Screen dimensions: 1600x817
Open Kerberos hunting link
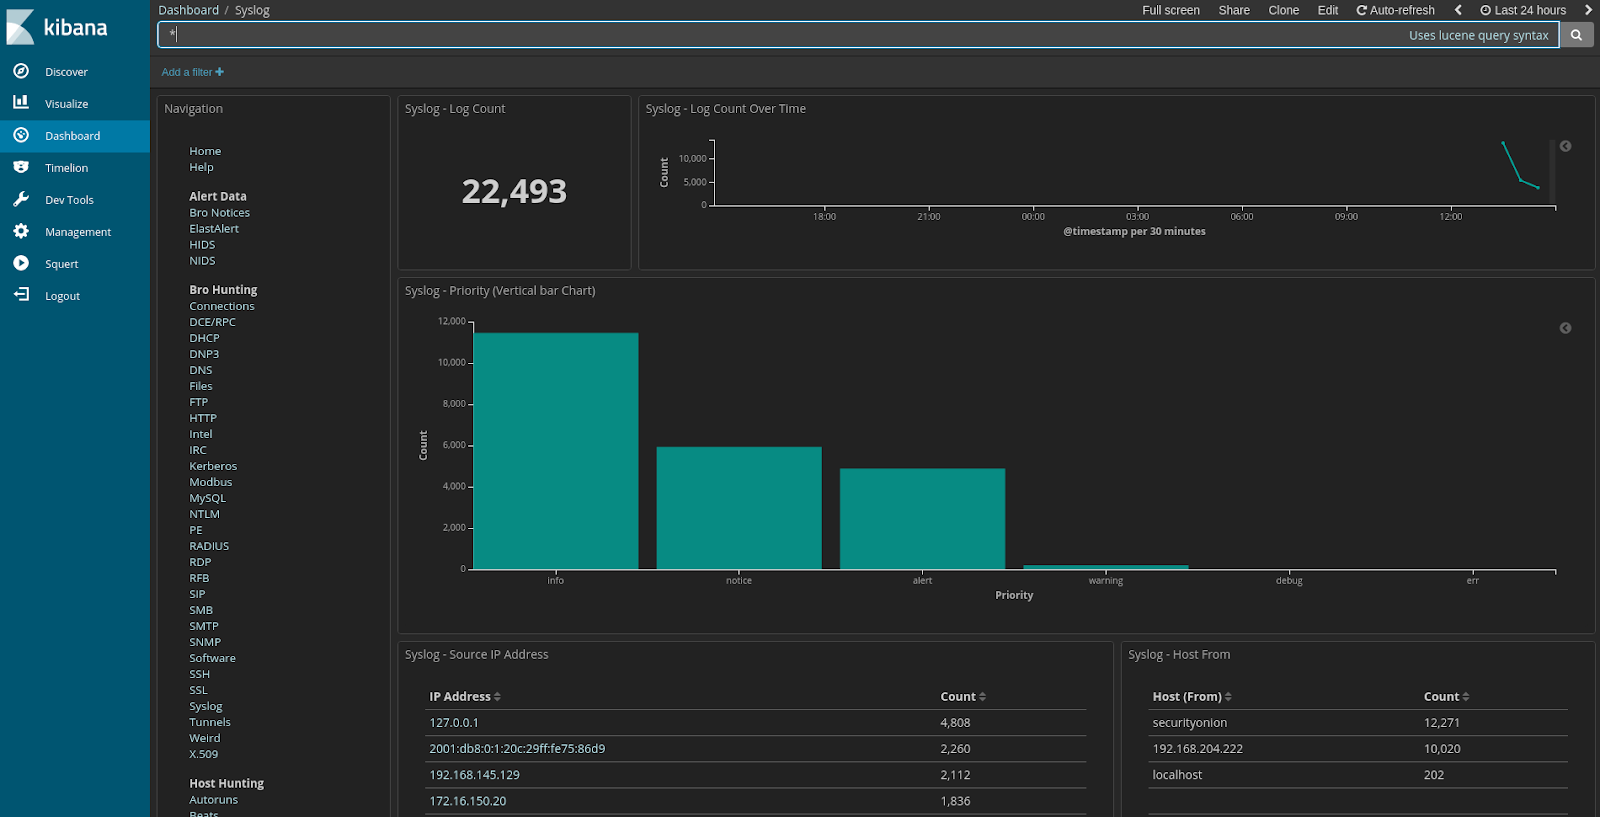[213, 466]
